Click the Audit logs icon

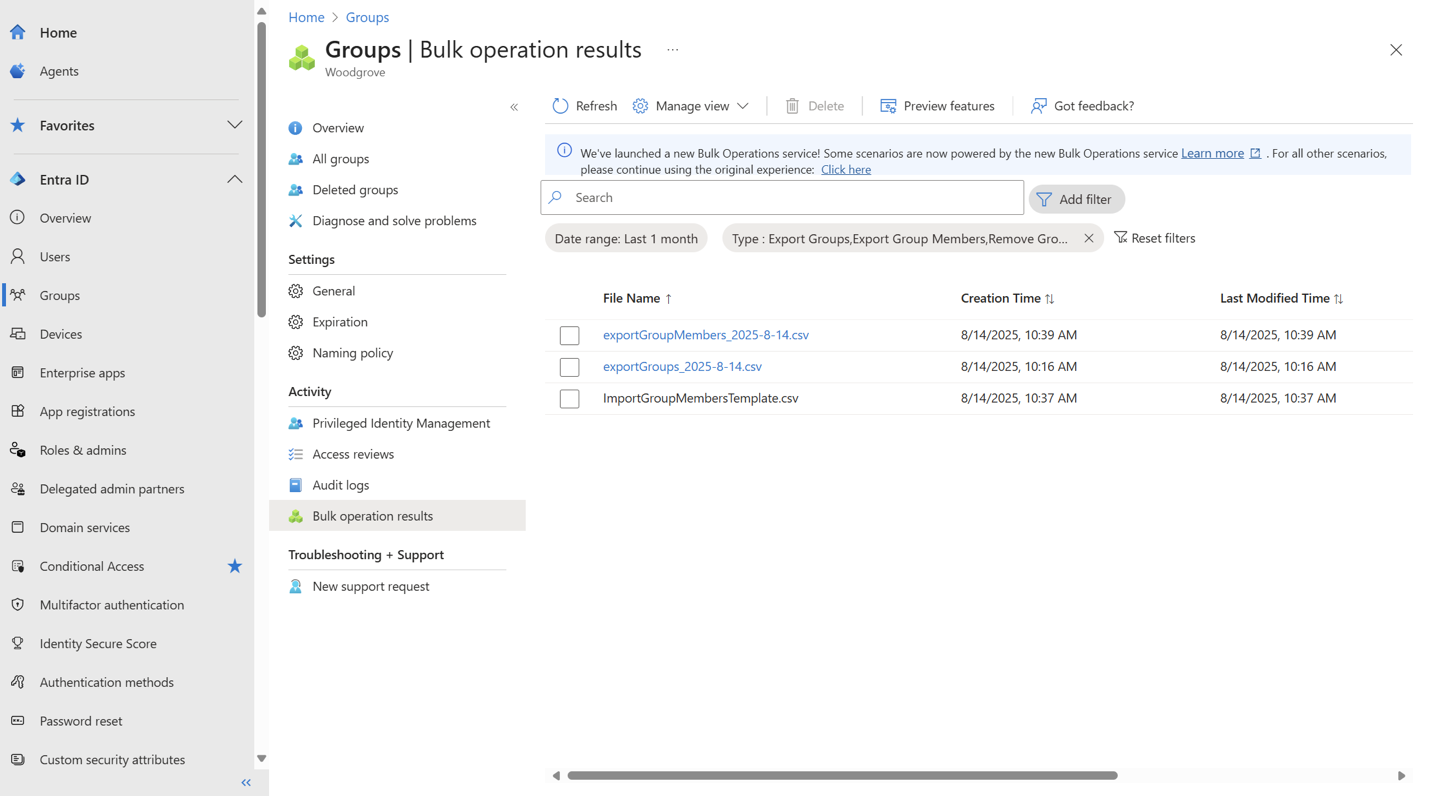(x=296, y=485)
